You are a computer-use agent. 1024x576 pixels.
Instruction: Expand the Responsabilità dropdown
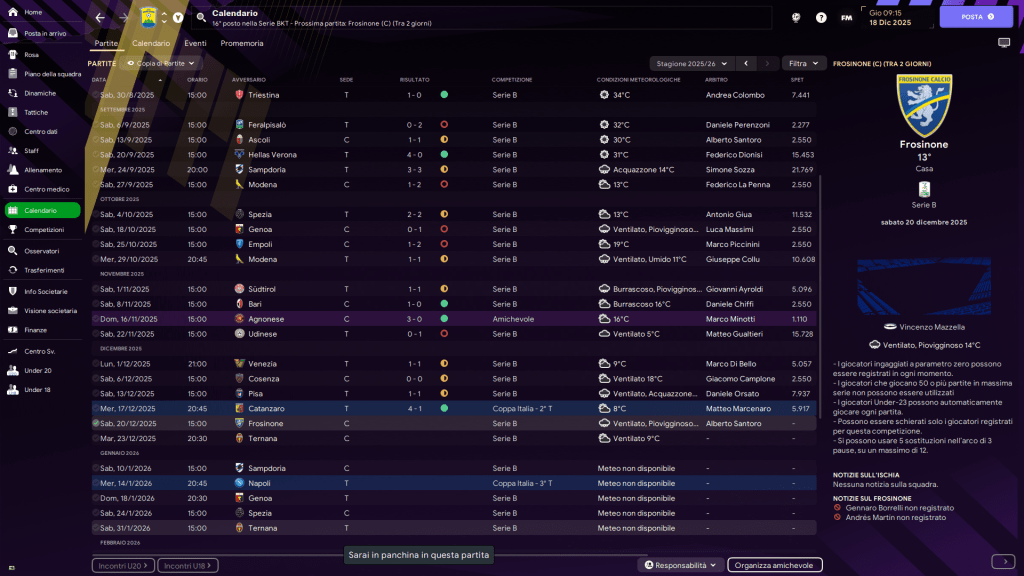point(680,565)
